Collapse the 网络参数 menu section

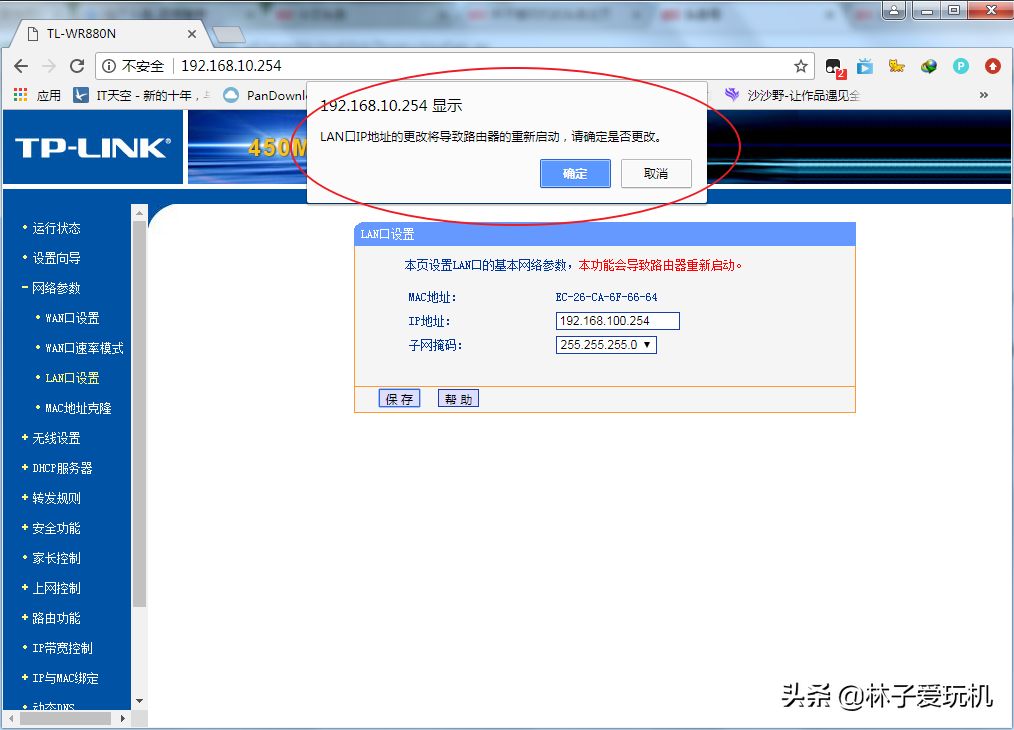pos(56,288)
